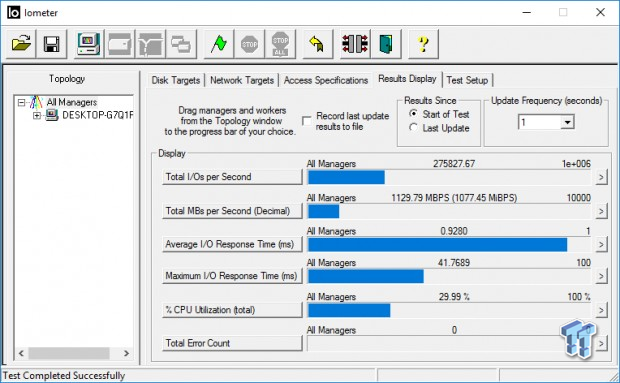Screen dimensions: 620x383
Task: Exit Iometer using the door icon
Action: 386,44
